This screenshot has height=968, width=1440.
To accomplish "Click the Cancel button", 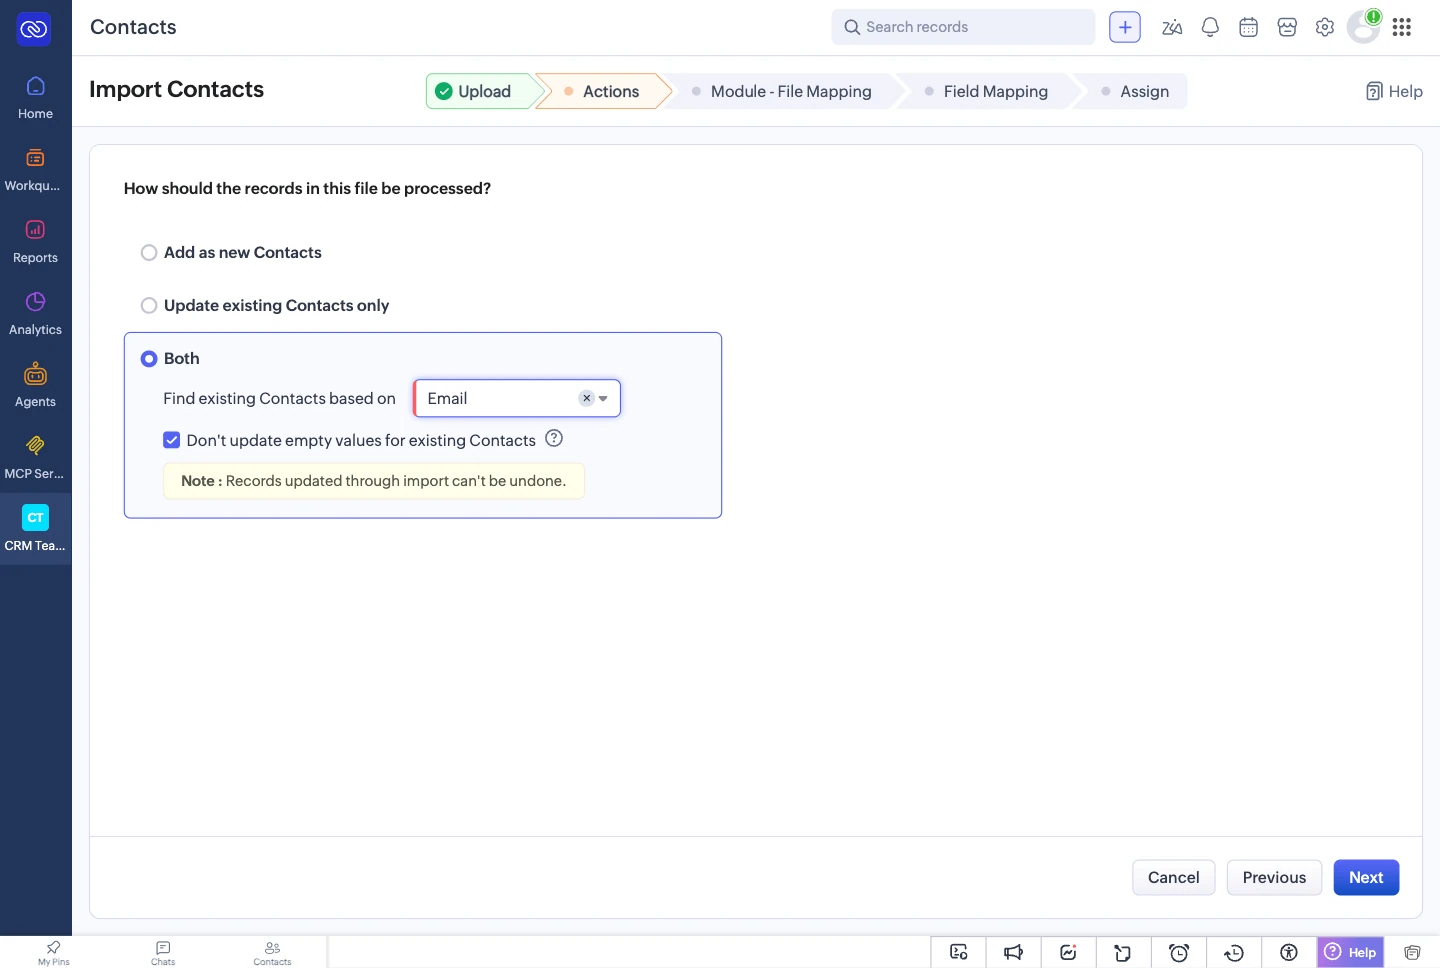I will pos(1173,877).
